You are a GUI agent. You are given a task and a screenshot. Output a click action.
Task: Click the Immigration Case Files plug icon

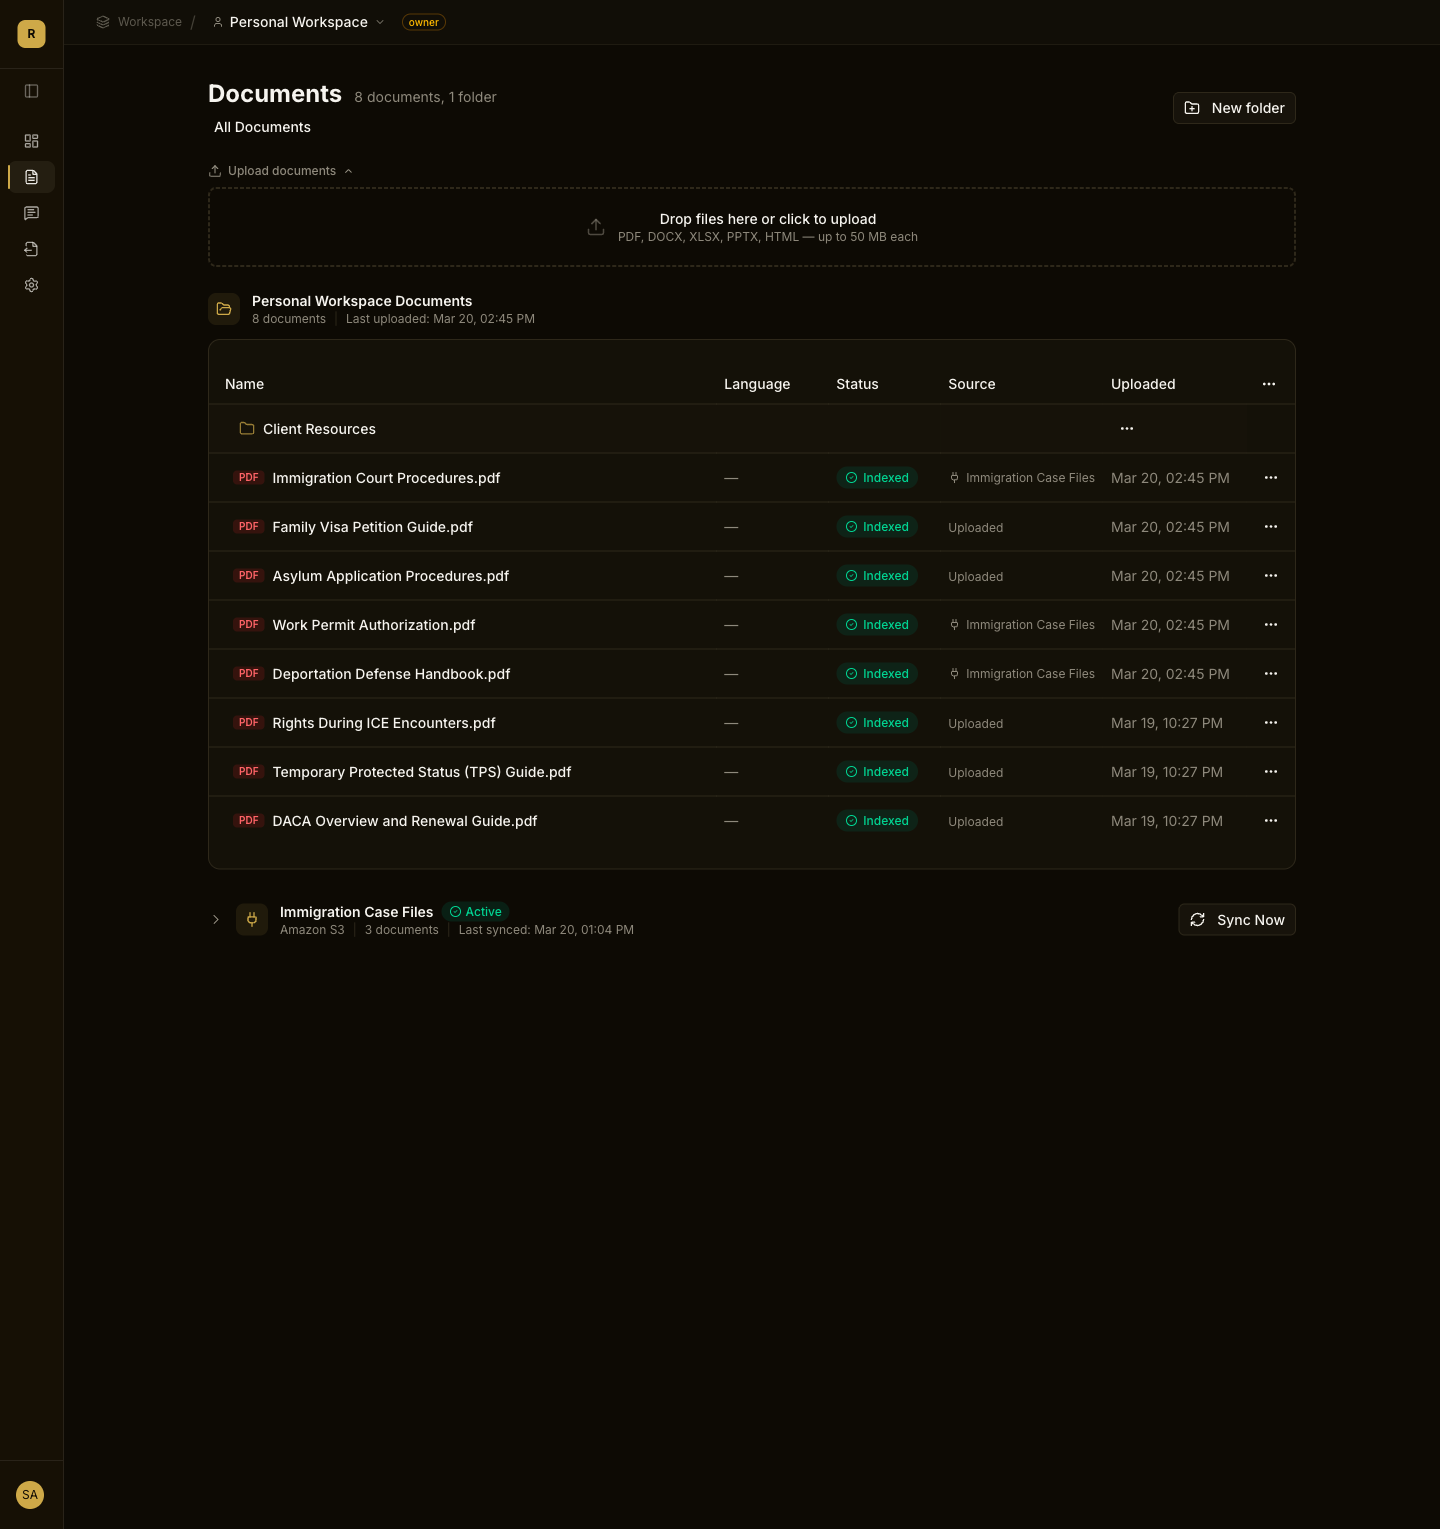252,920
